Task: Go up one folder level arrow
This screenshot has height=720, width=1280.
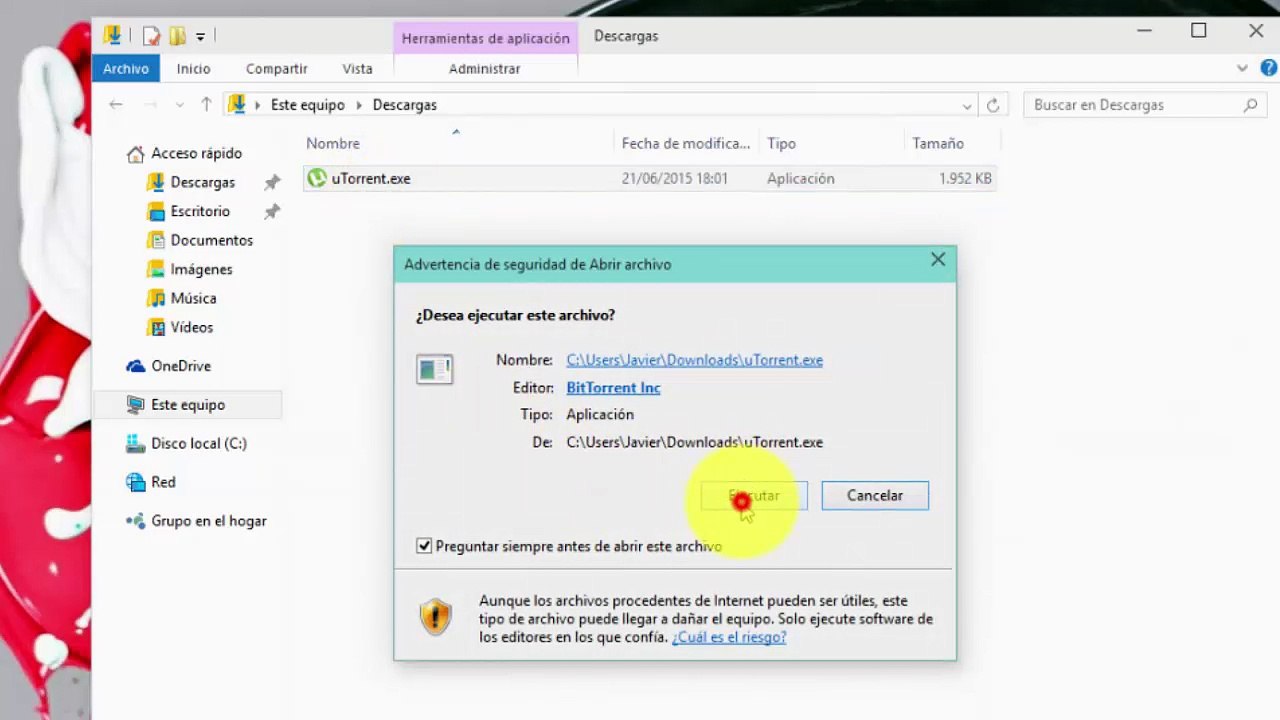Action: pos(206,104)
